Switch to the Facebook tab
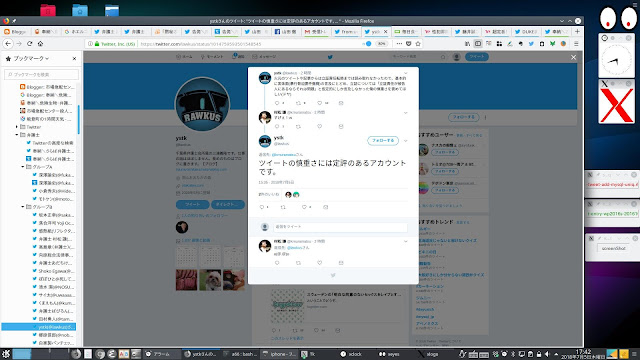 click(285, 31)
